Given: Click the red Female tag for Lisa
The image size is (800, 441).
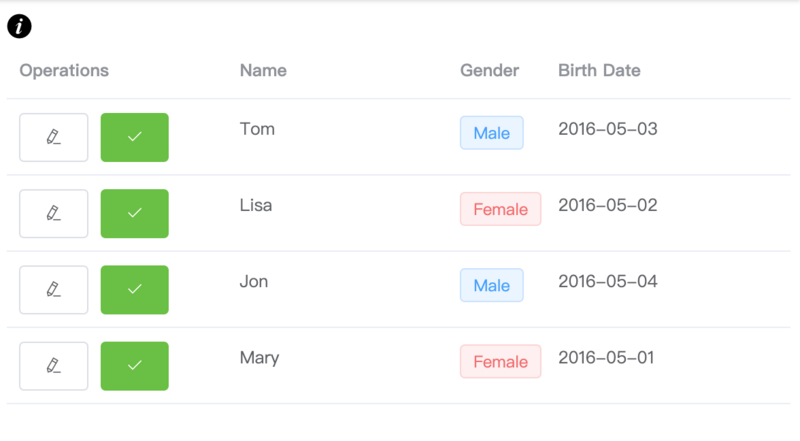Looking at the screenshot, I should point(500,209).
